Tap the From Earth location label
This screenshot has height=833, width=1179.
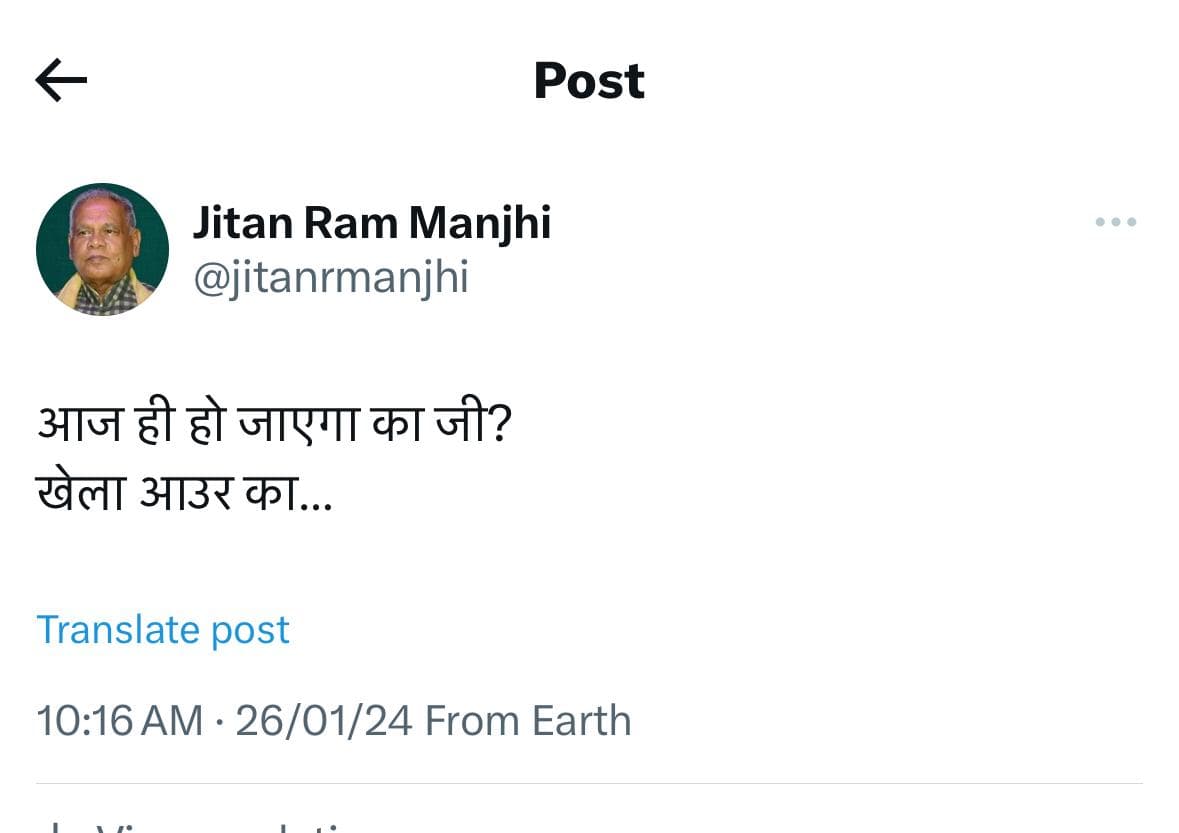[x=528, y=721]
